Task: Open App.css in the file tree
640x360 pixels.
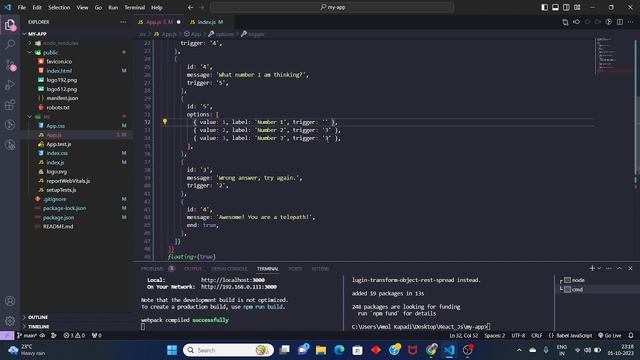Action: coord(56,126)
